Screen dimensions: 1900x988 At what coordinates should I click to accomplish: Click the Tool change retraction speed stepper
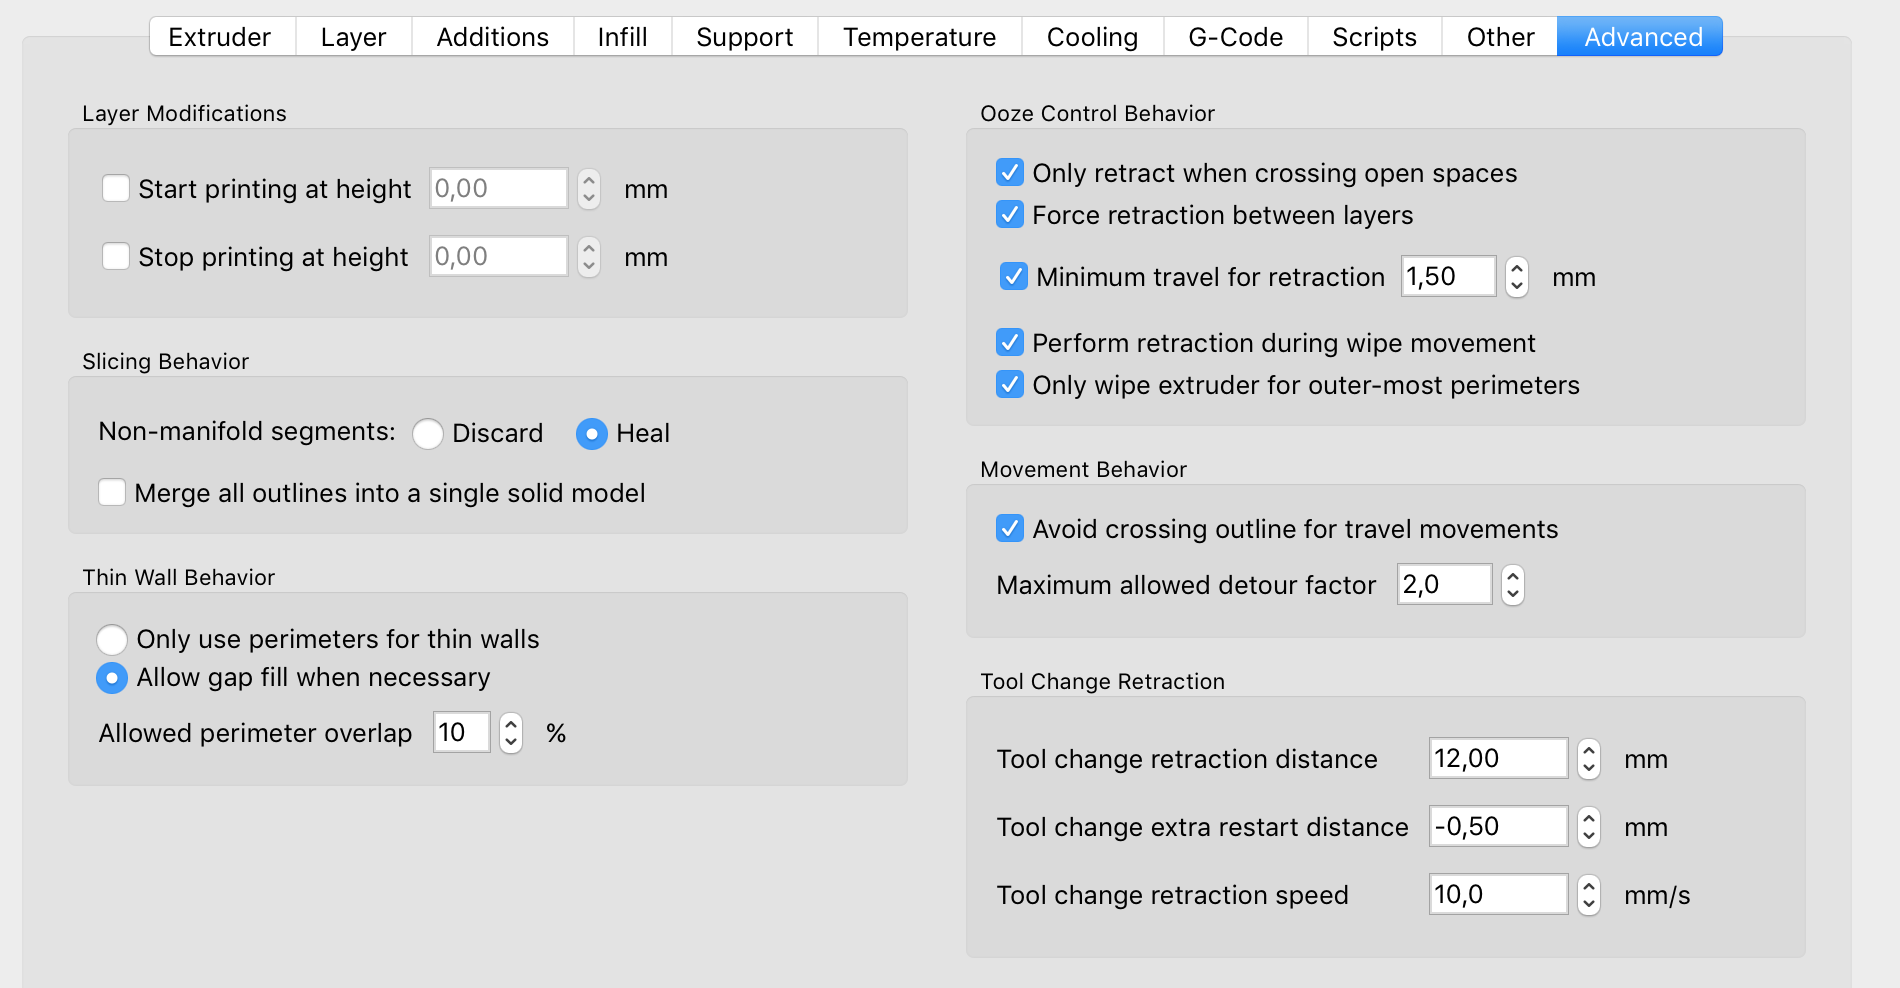point(1589,894)
